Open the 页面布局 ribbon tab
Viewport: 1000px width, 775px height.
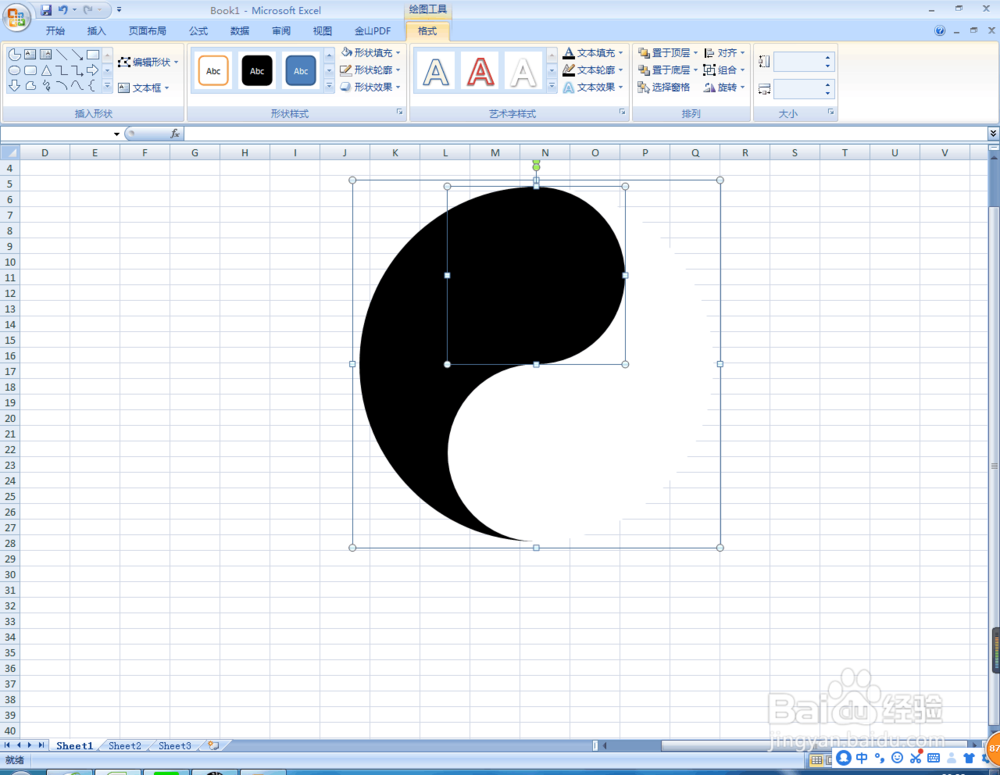(147, 31)
